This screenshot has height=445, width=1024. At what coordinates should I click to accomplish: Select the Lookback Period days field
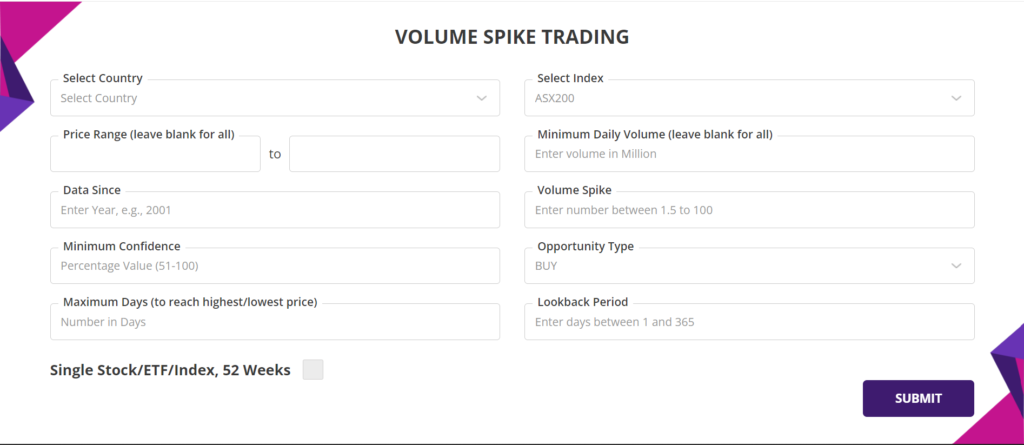point(749,322)
